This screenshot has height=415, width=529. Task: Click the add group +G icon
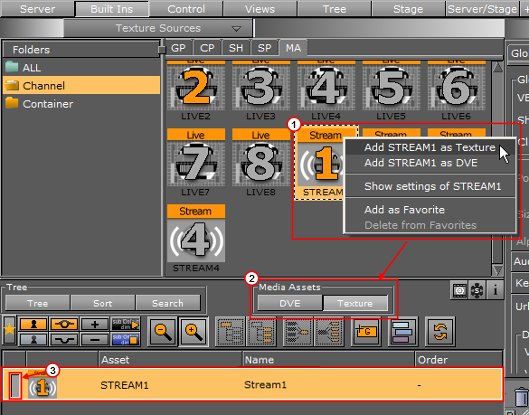tap(366, 331)
